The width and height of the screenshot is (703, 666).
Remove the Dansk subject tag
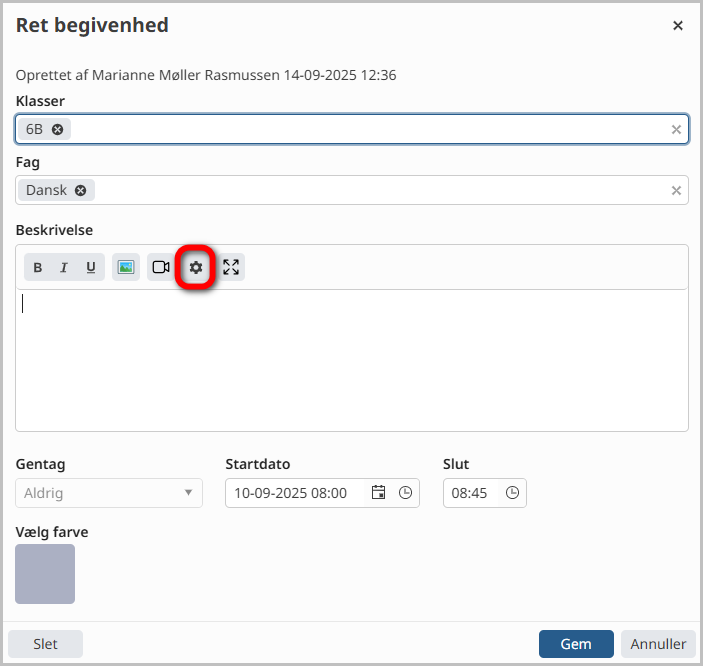(81, 191)
